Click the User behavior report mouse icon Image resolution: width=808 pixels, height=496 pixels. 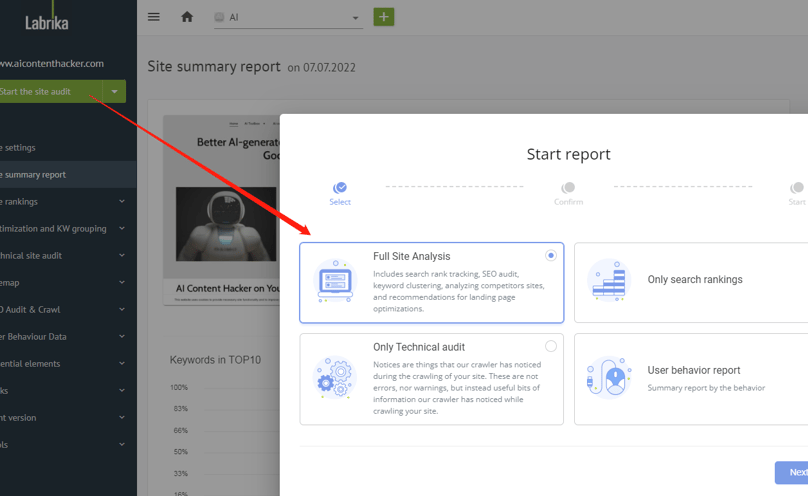point(609,378)
